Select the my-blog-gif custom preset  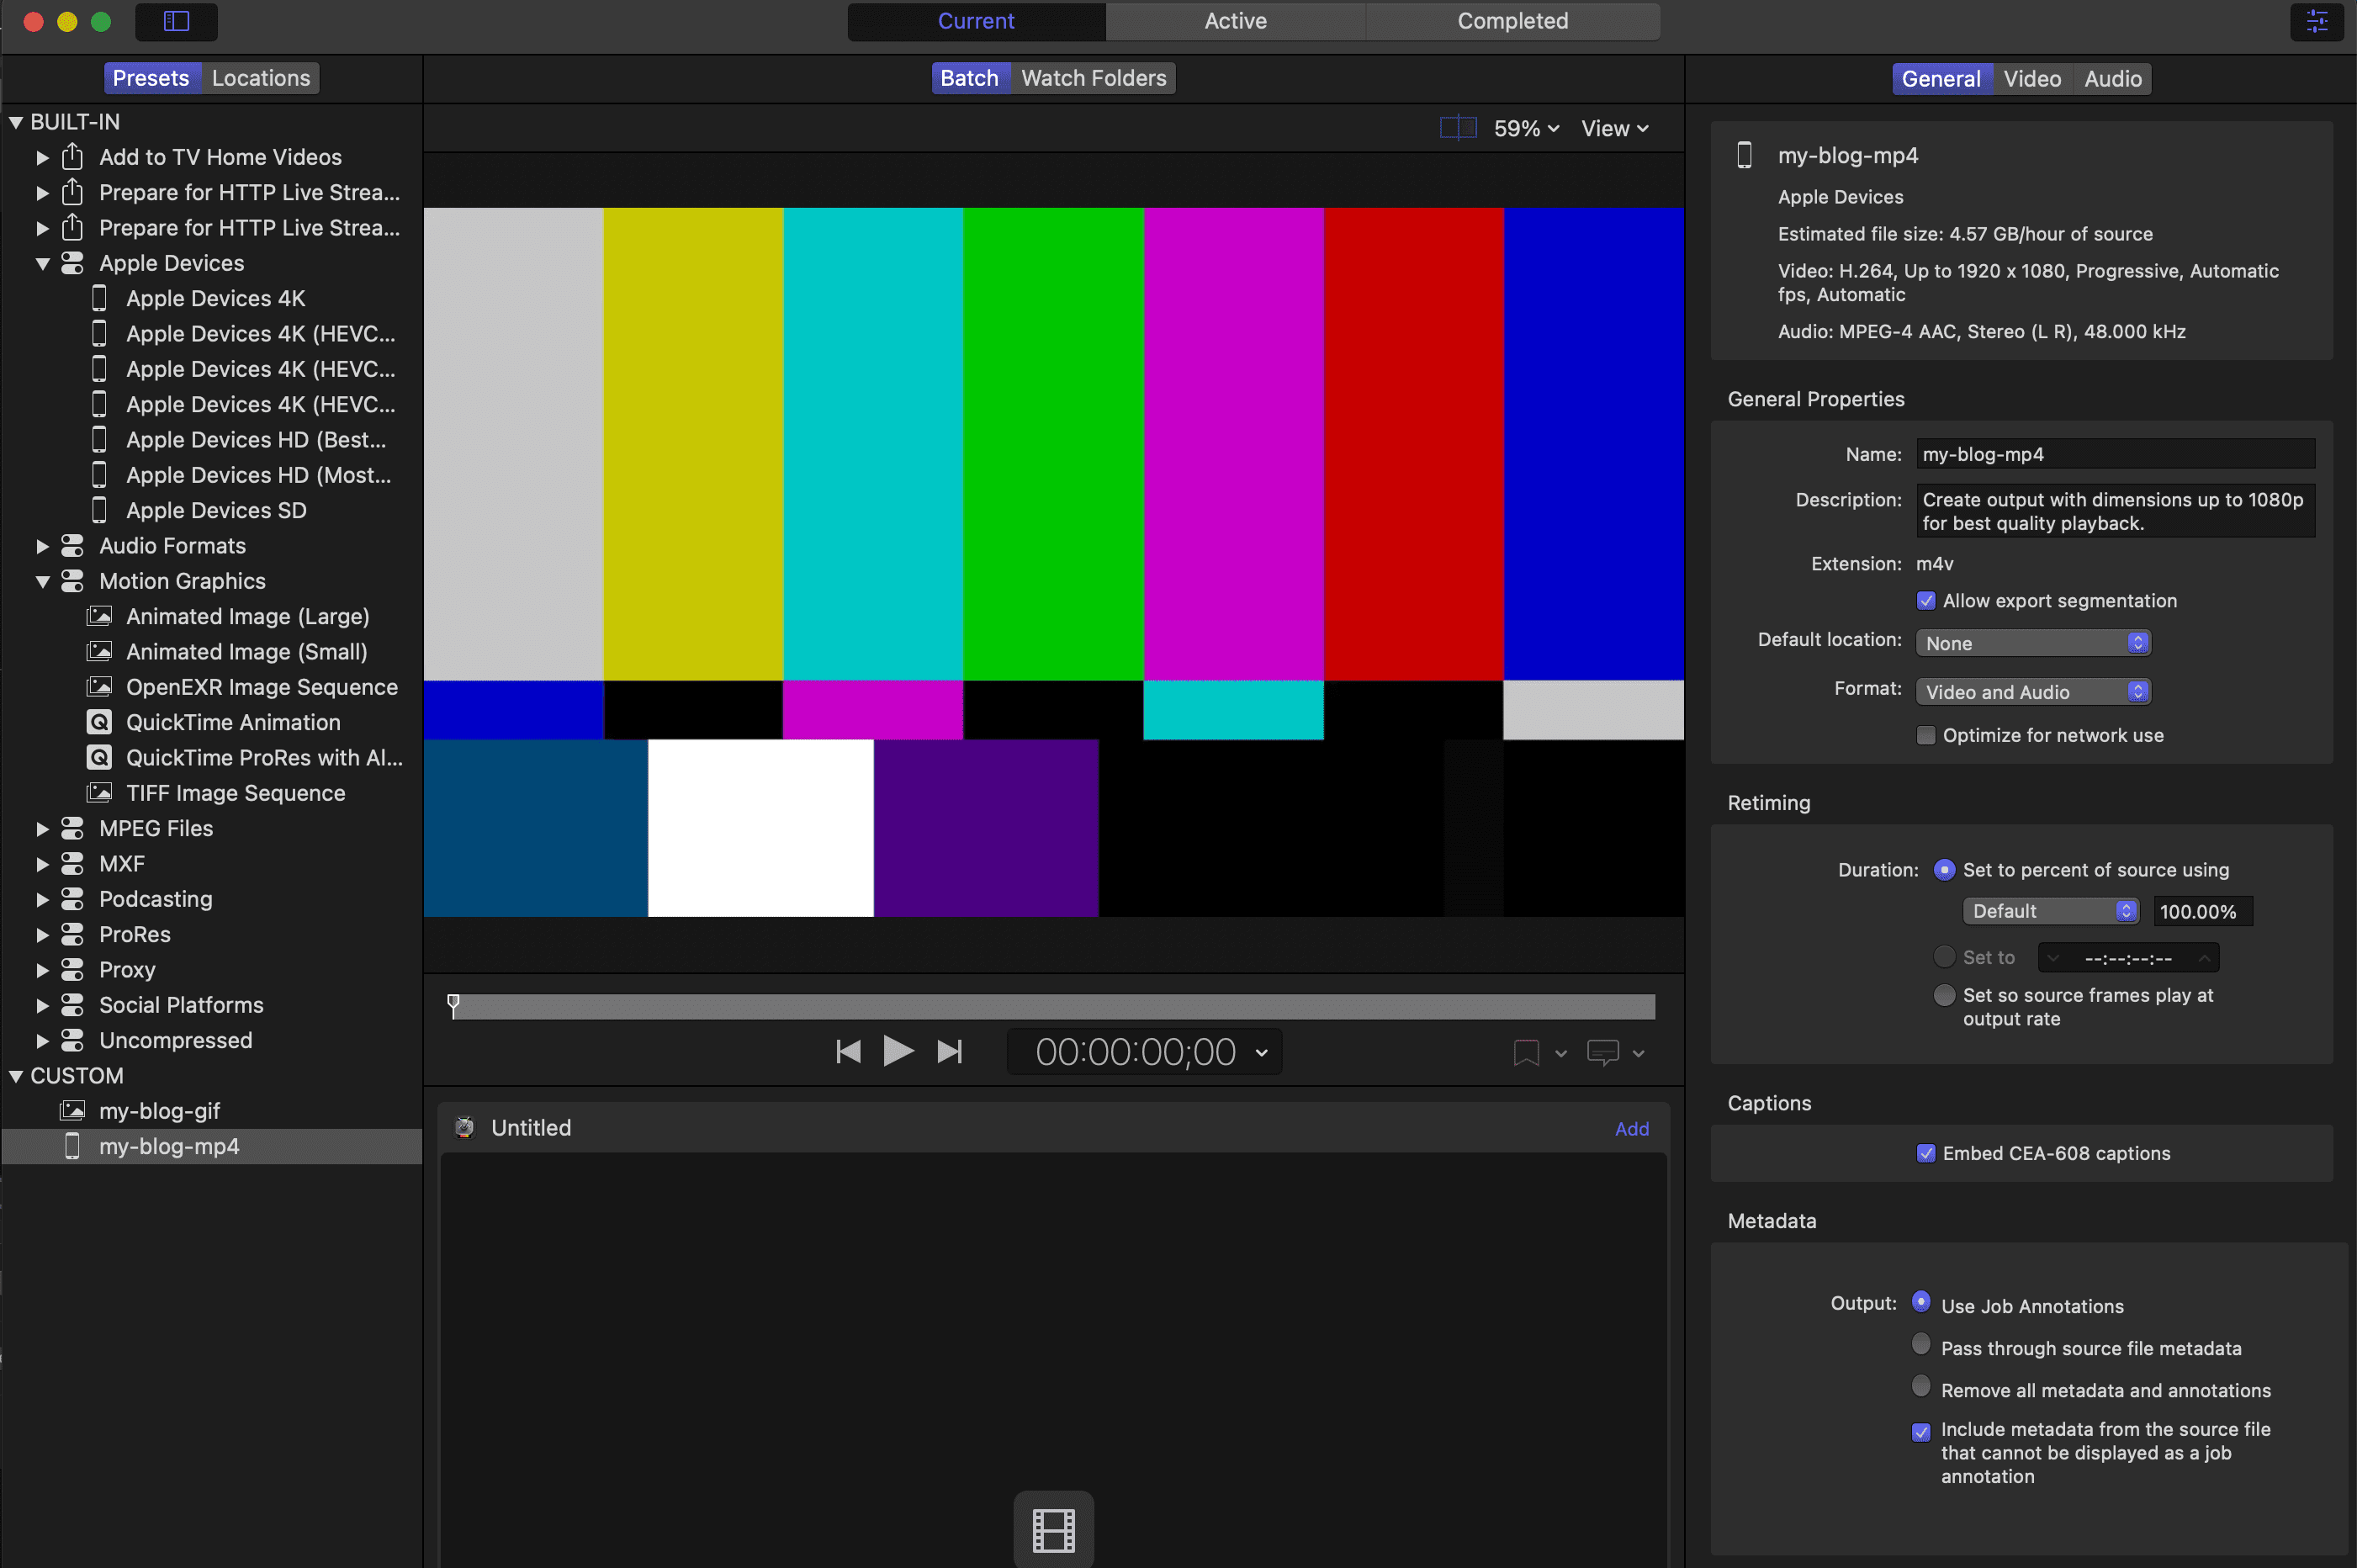coord(159,1111)
